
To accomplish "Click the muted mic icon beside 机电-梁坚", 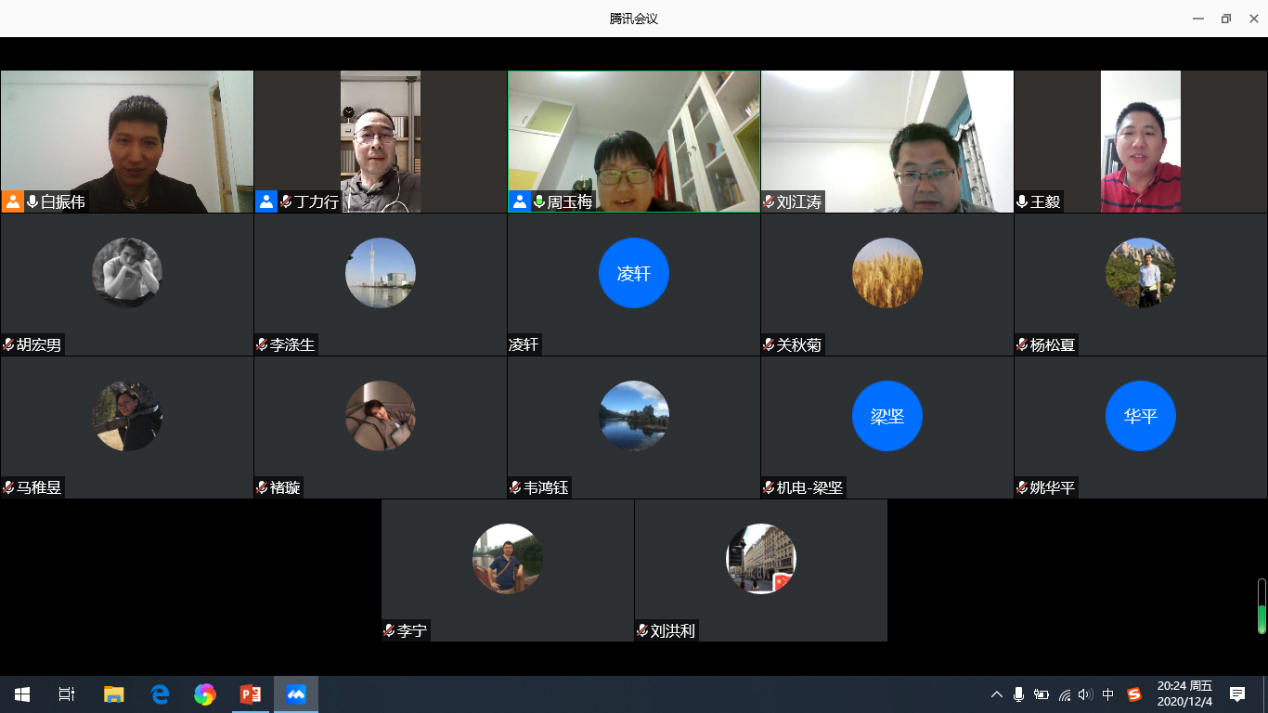I will pos(769,488).
